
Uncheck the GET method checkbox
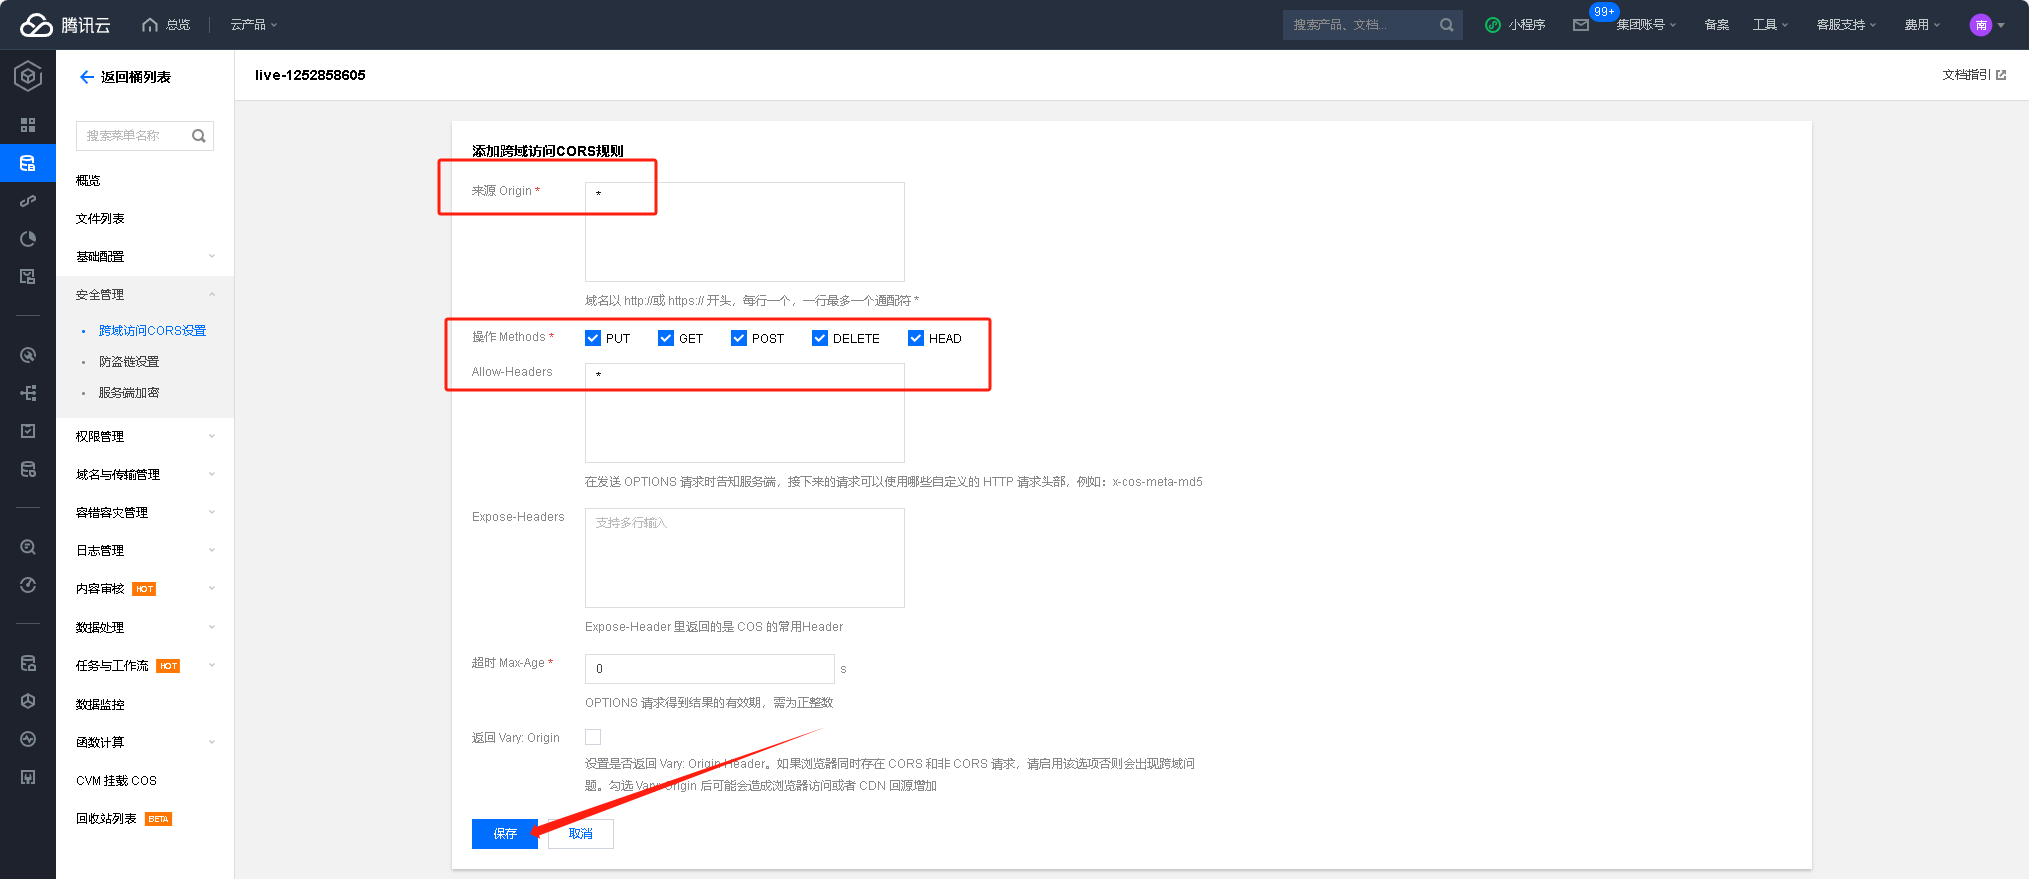(666, 338)
